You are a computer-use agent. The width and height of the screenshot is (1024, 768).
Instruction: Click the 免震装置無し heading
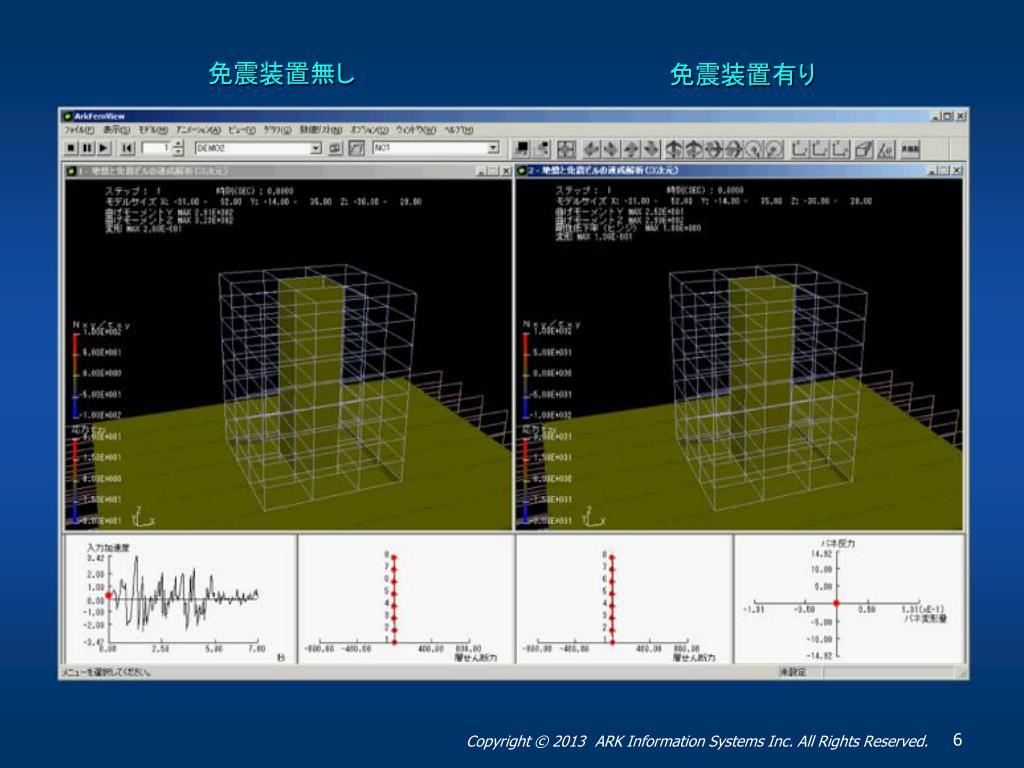282,74
